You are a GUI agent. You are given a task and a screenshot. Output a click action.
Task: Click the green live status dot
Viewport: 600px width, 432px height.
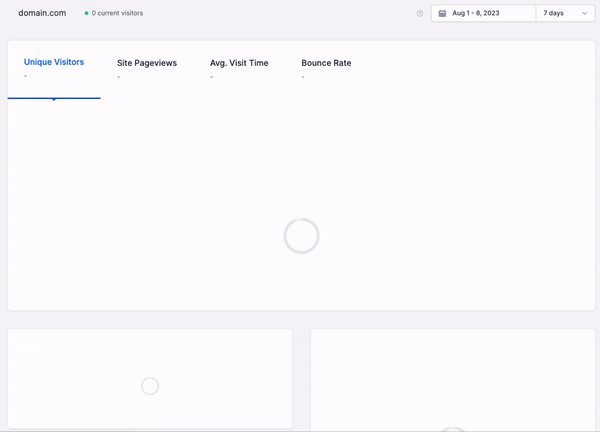[x=87, y=14]
